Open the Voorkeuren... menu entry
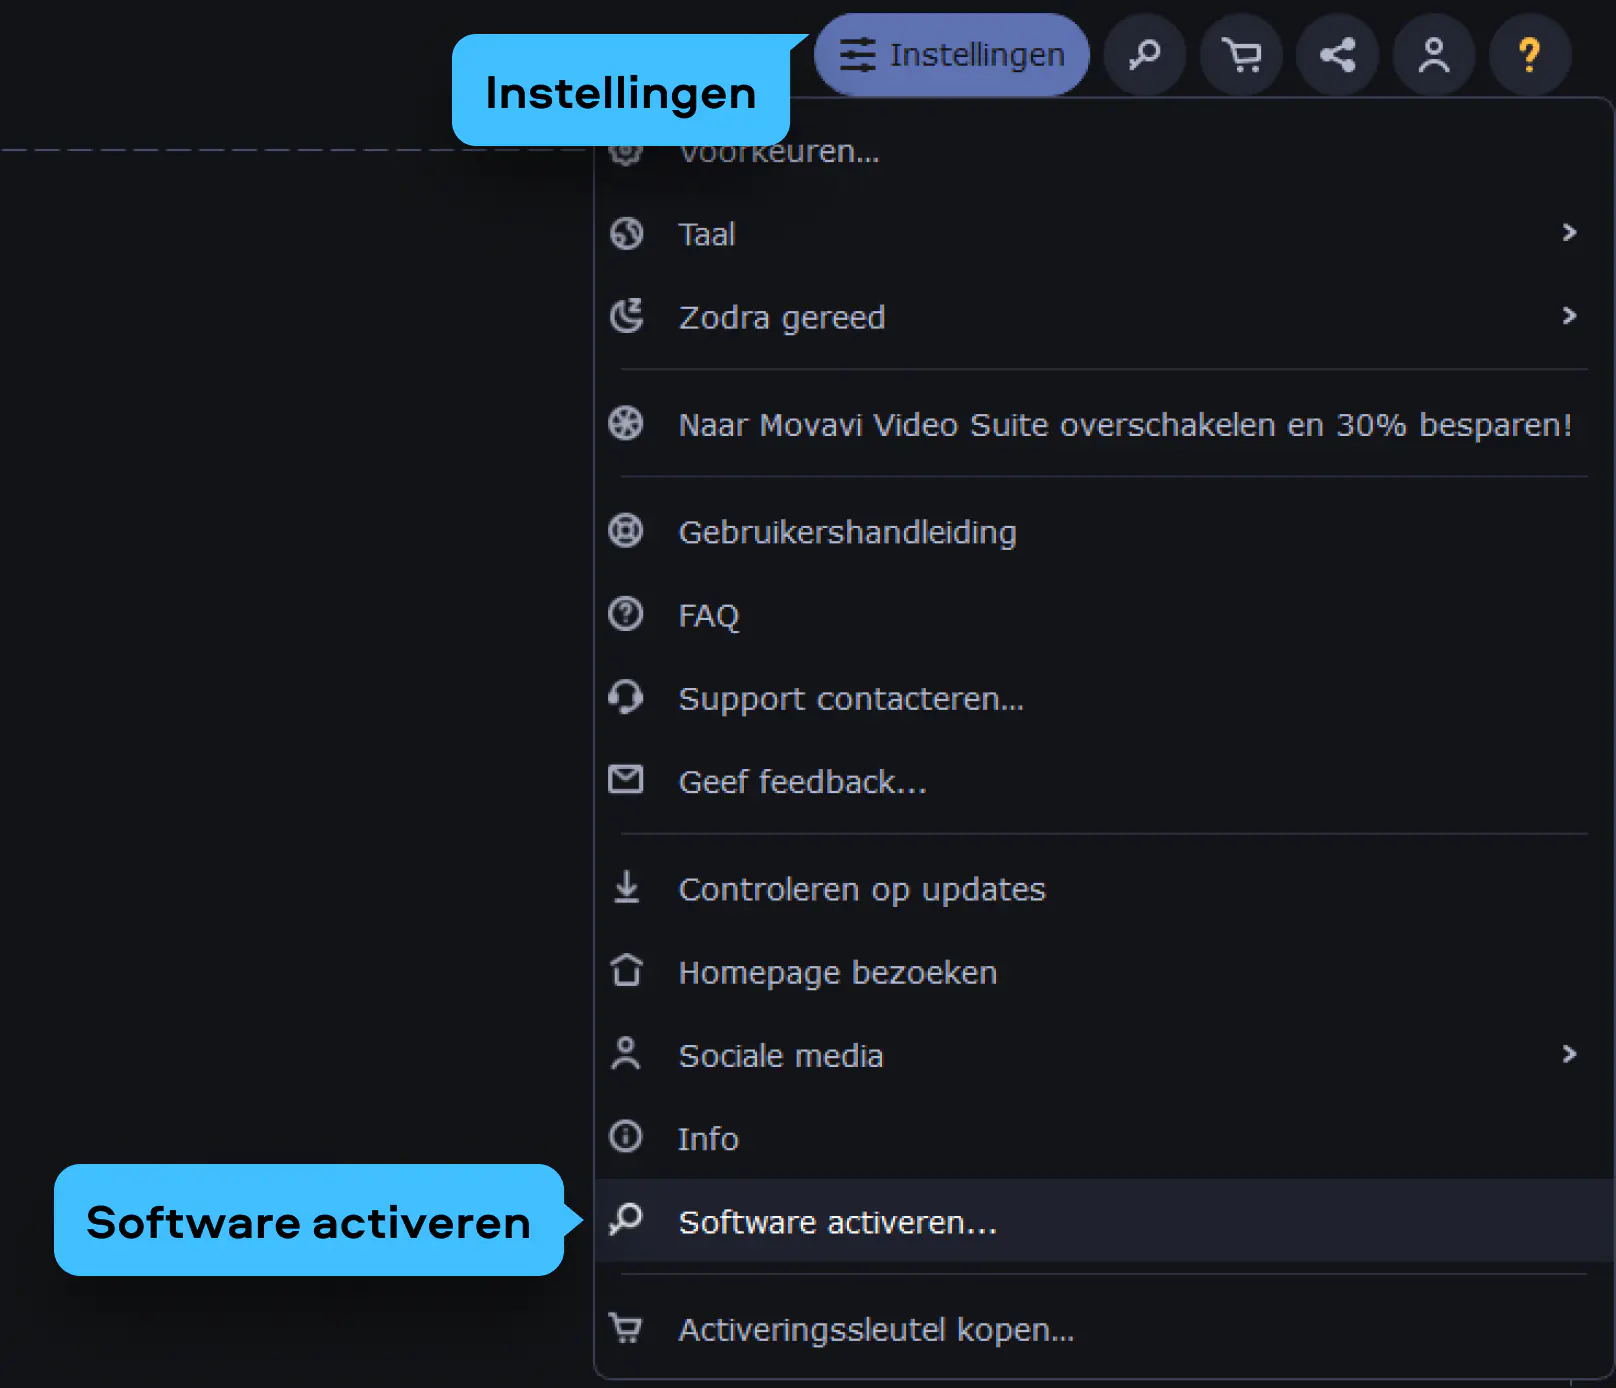The width and height of the screenshot is (1616, 1388). coord(1103,152)
